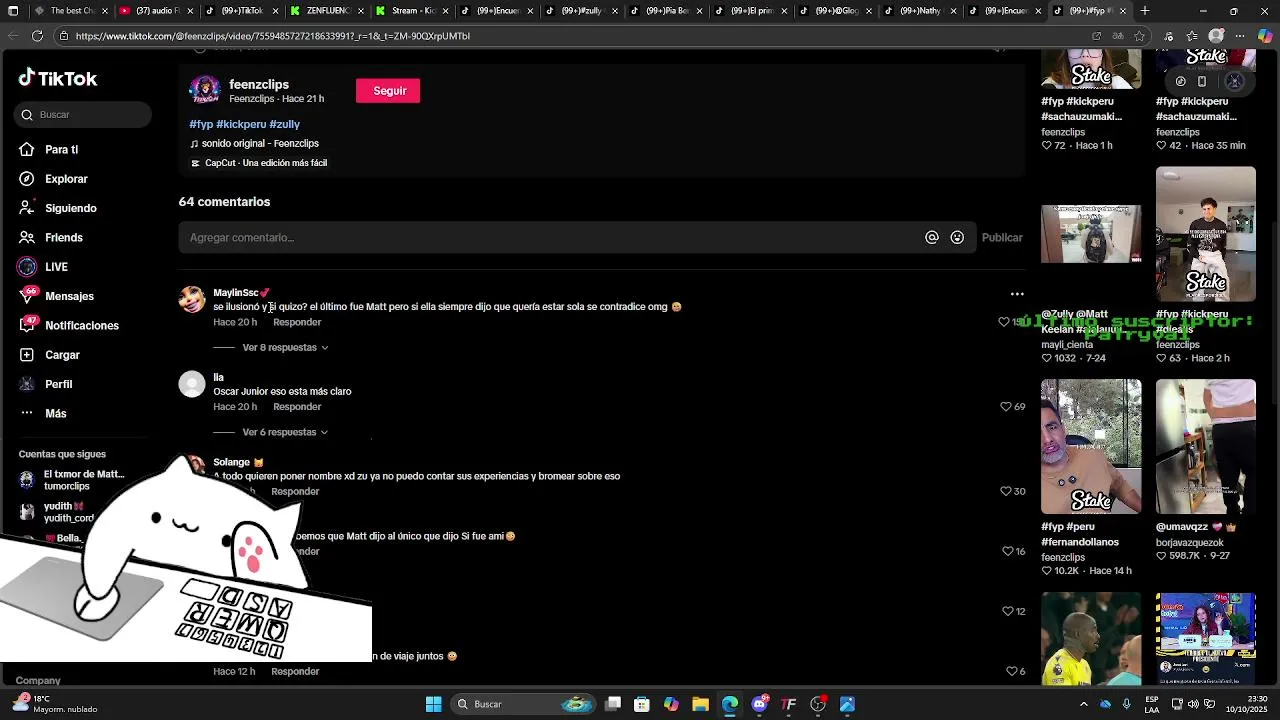This screenshot has width=1280, height=720.
Task: Switch to the (99+)Nathy tab
Action: tap(920, 11)
